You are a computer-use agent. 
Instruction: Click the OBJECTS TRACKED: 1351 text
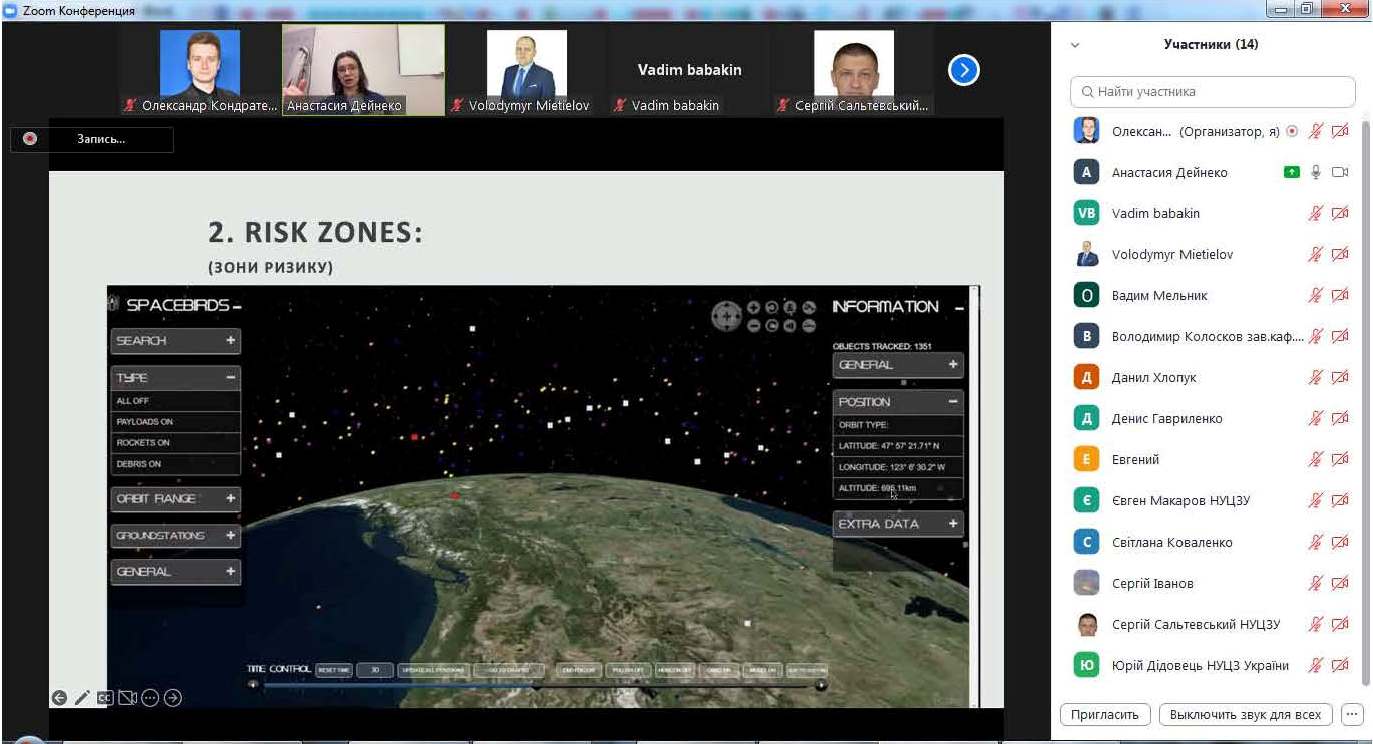(x=882, y=346)
